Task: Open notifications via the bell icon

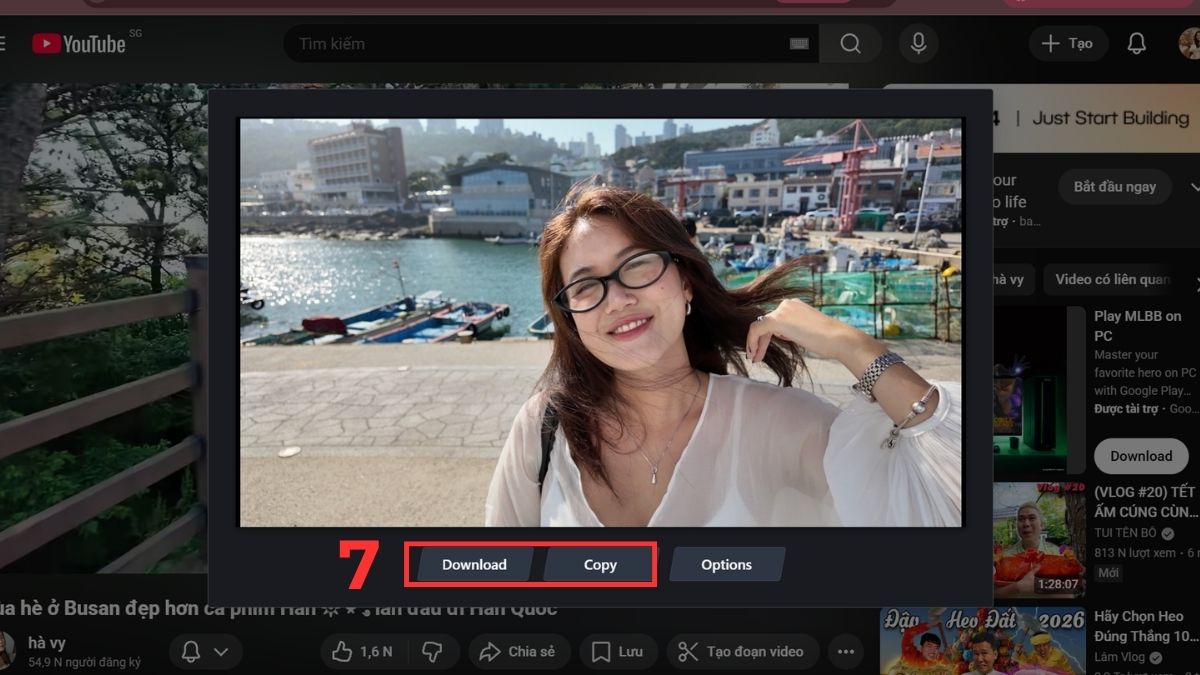Action: tap(1138, 43)
